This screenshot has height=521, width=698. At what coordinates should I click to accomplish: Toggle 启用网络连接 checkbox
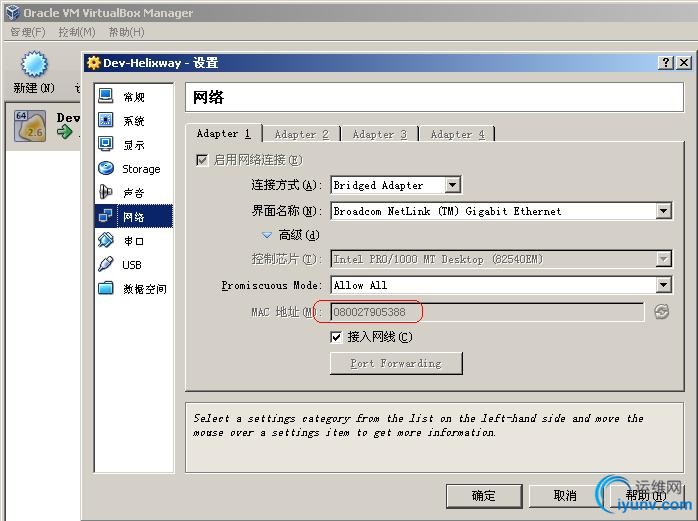pyautogui.click(x=202, y=160)
